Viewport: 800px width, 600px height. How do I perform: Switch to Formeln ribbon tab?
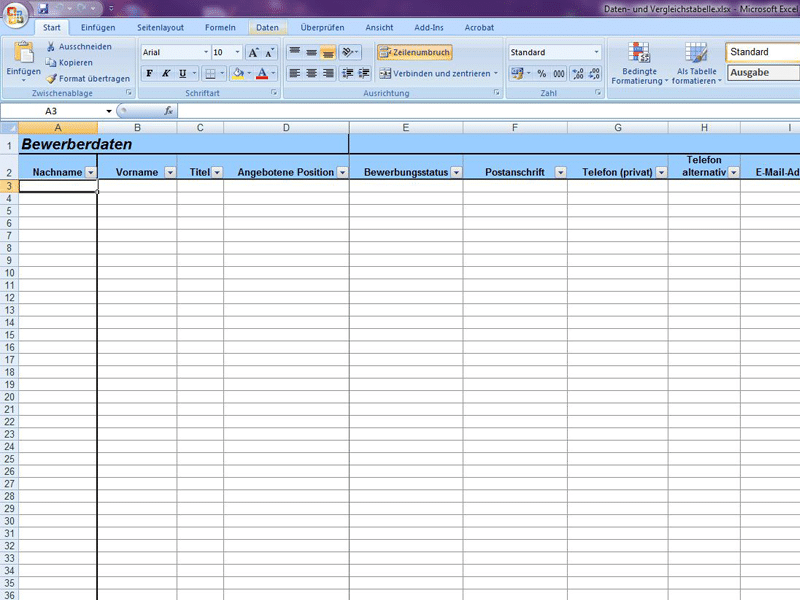click(x=220, y=28)
